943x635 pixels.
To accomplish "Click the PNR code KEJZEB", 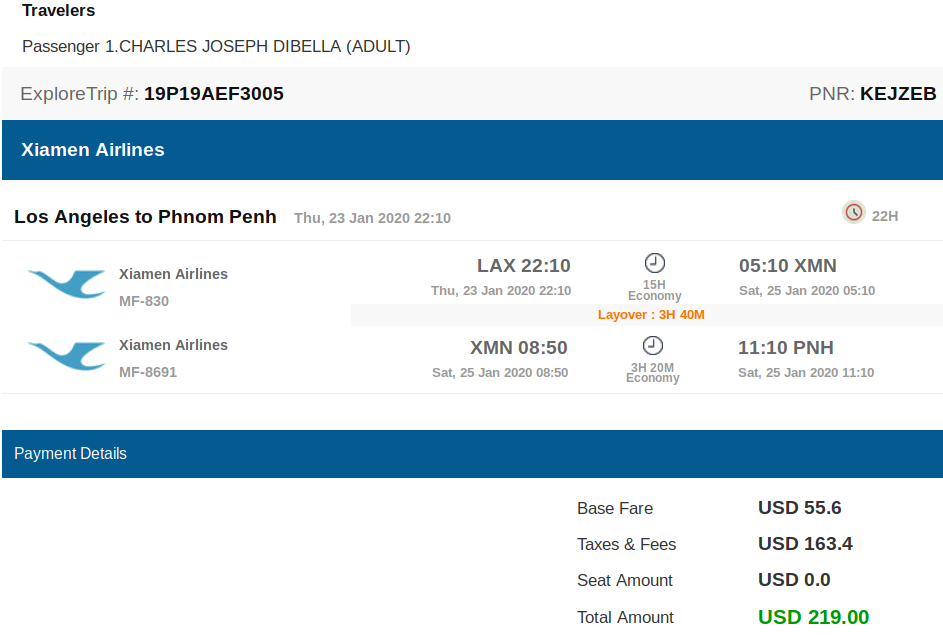I will 898,94.
